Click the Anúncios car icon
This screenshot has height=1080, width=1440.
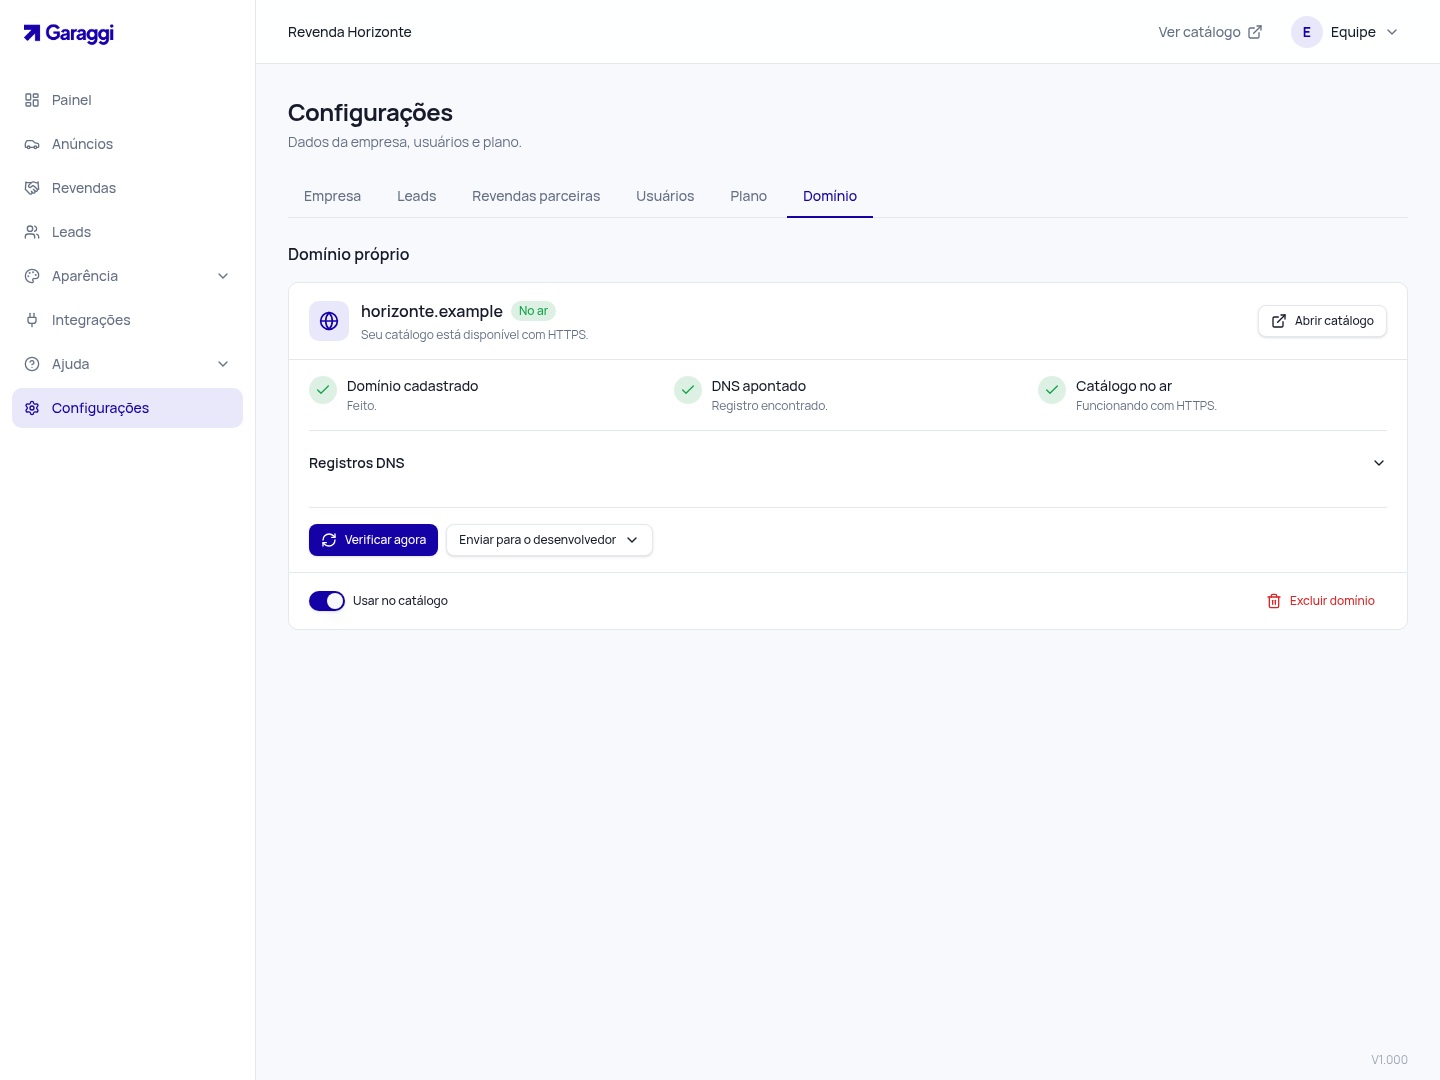pyautogui.click(x=32, y=144)
